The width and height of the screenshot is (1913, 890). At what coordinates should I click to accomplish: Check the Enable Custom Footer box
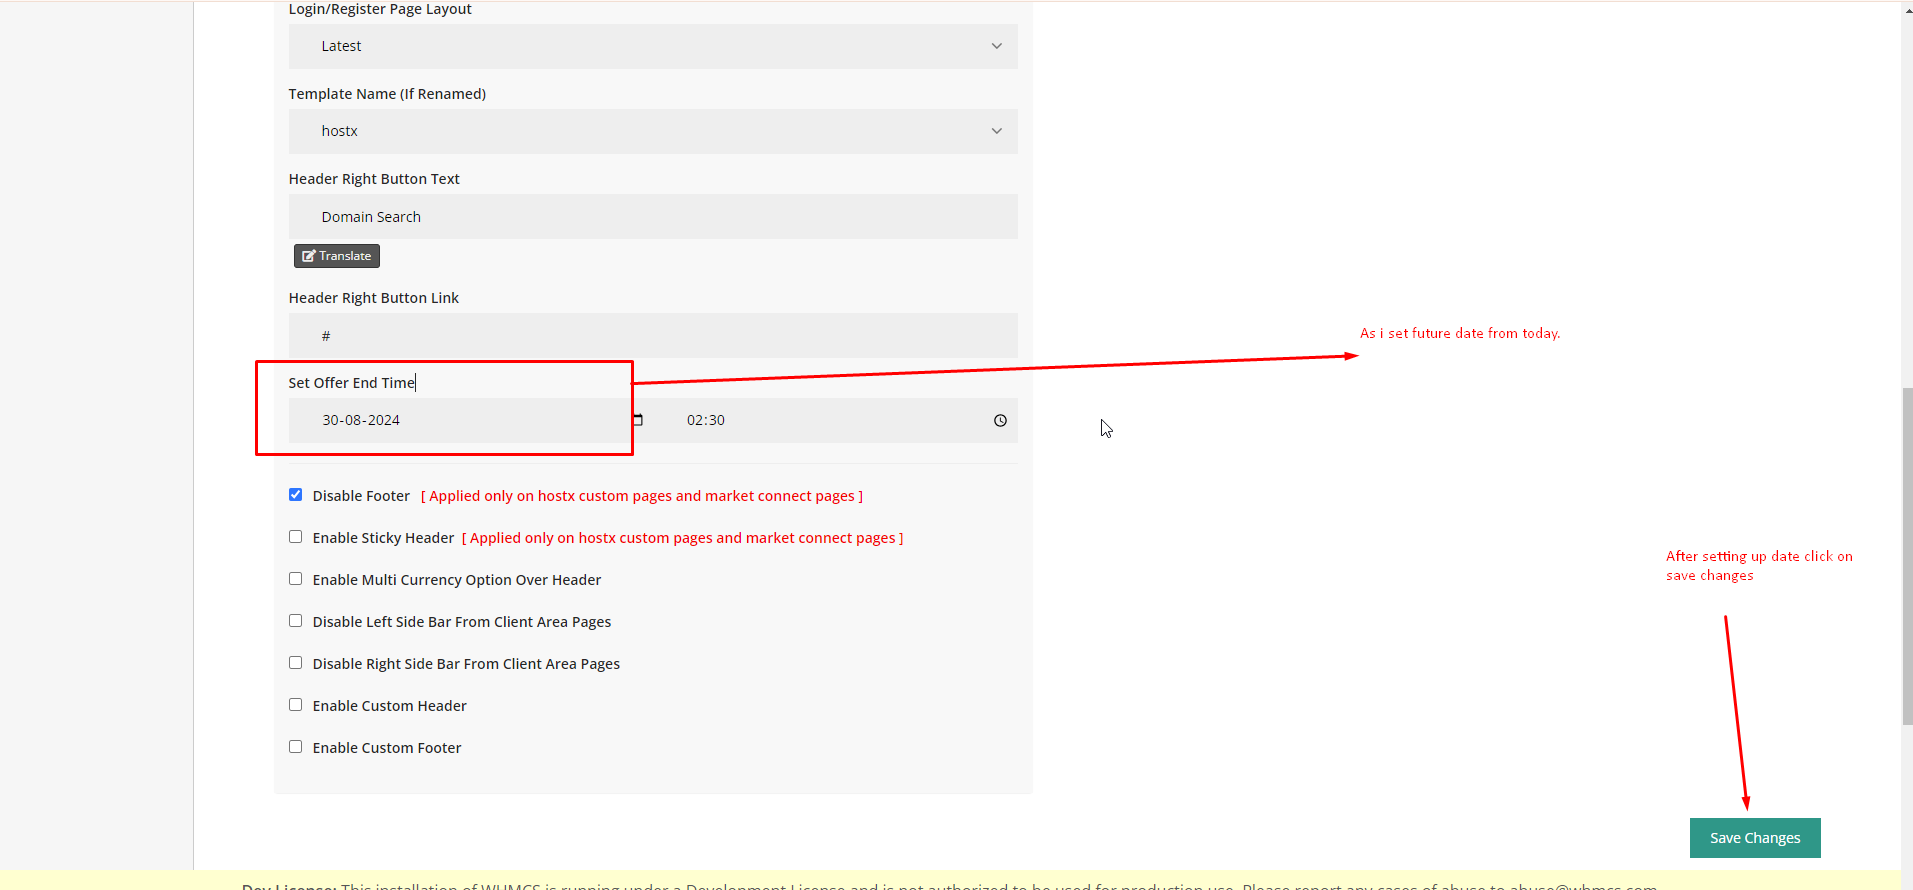click(x=296, y=747)
